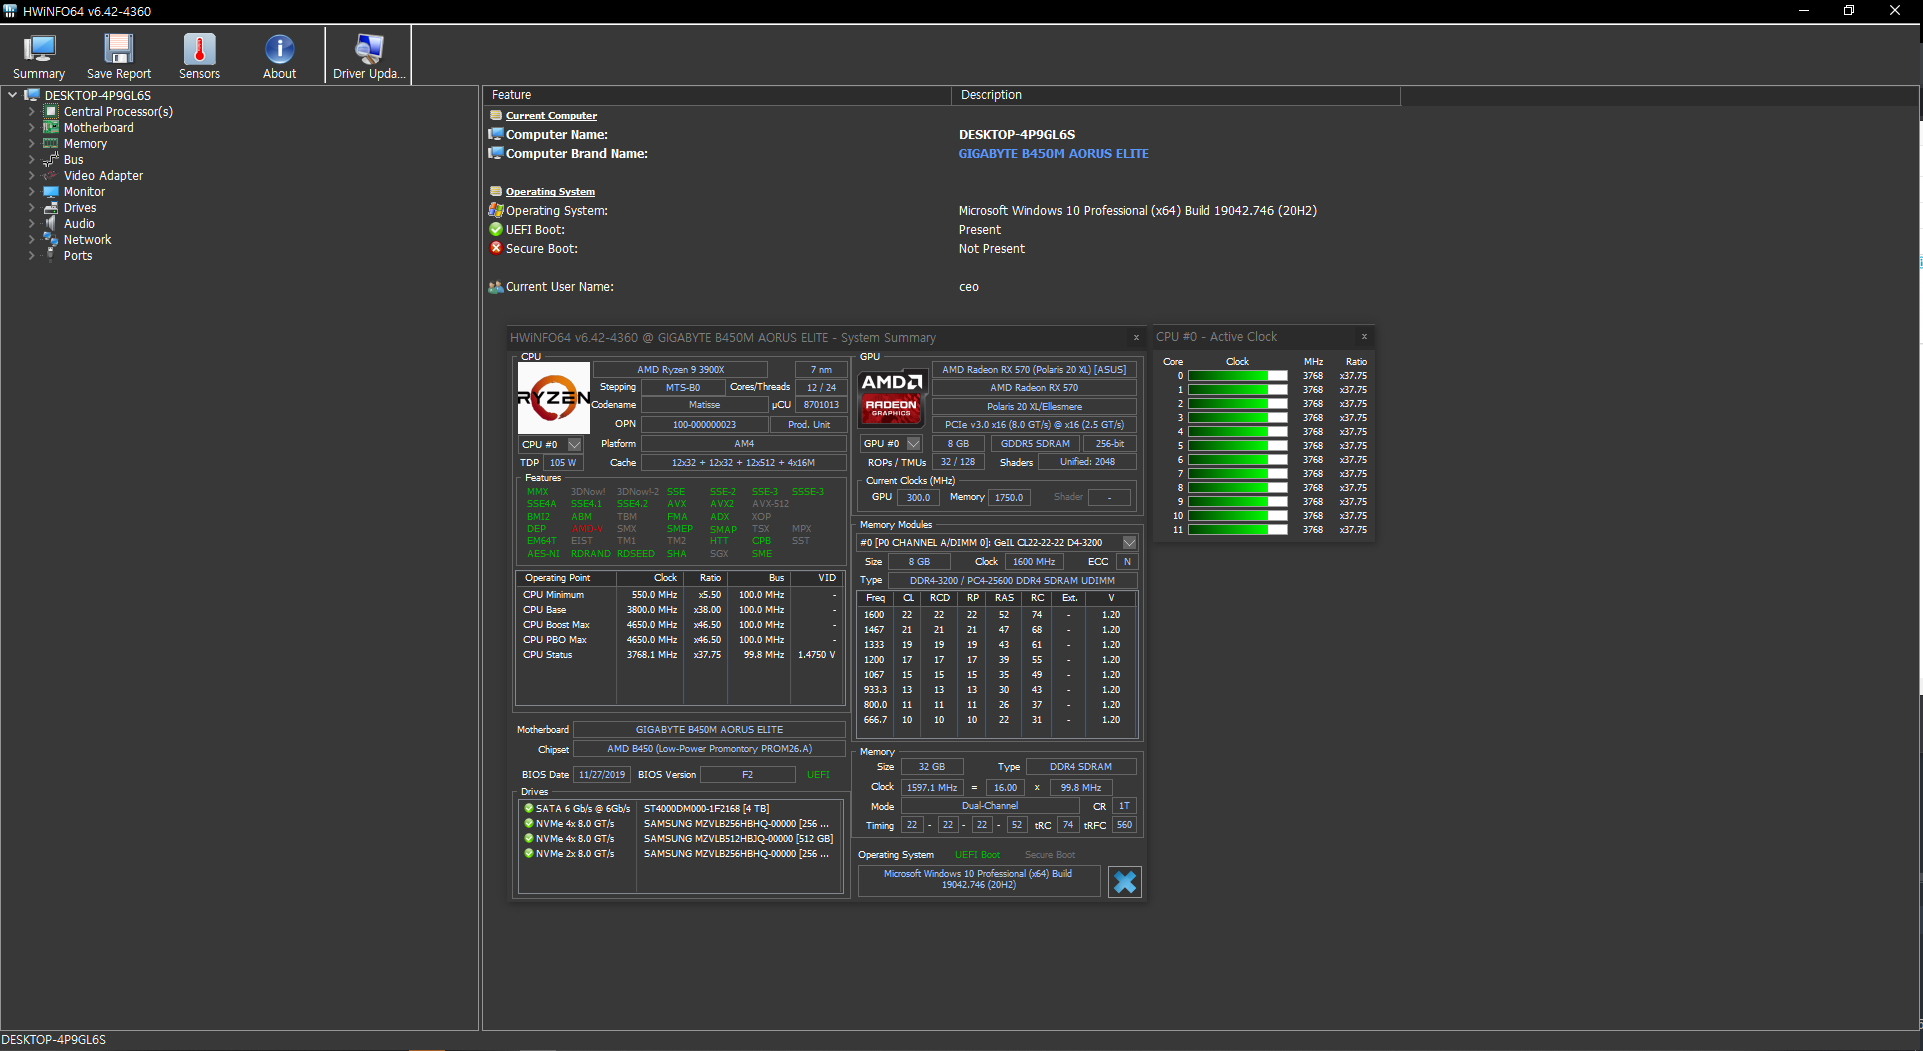1923x1051 pixels.
Task: Close the CPU #0 Active Clock window
Action: pos(1364,336)
